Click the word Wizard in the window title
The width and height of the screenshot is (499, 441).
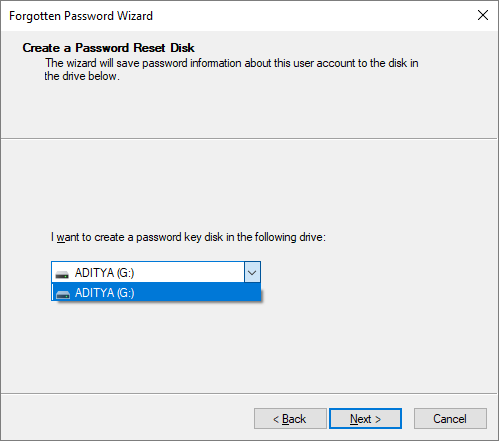click(x=135, y=16)
